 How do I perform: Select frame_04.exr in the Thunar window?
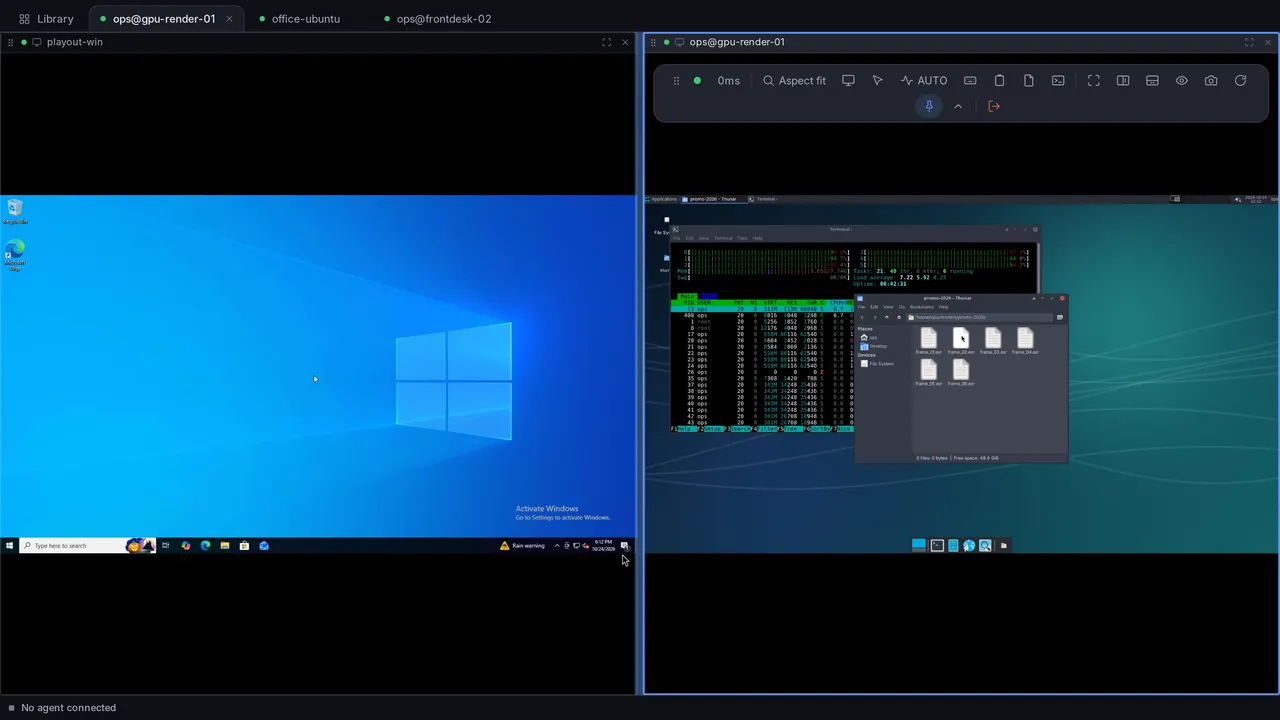[x=1025, y=341]
